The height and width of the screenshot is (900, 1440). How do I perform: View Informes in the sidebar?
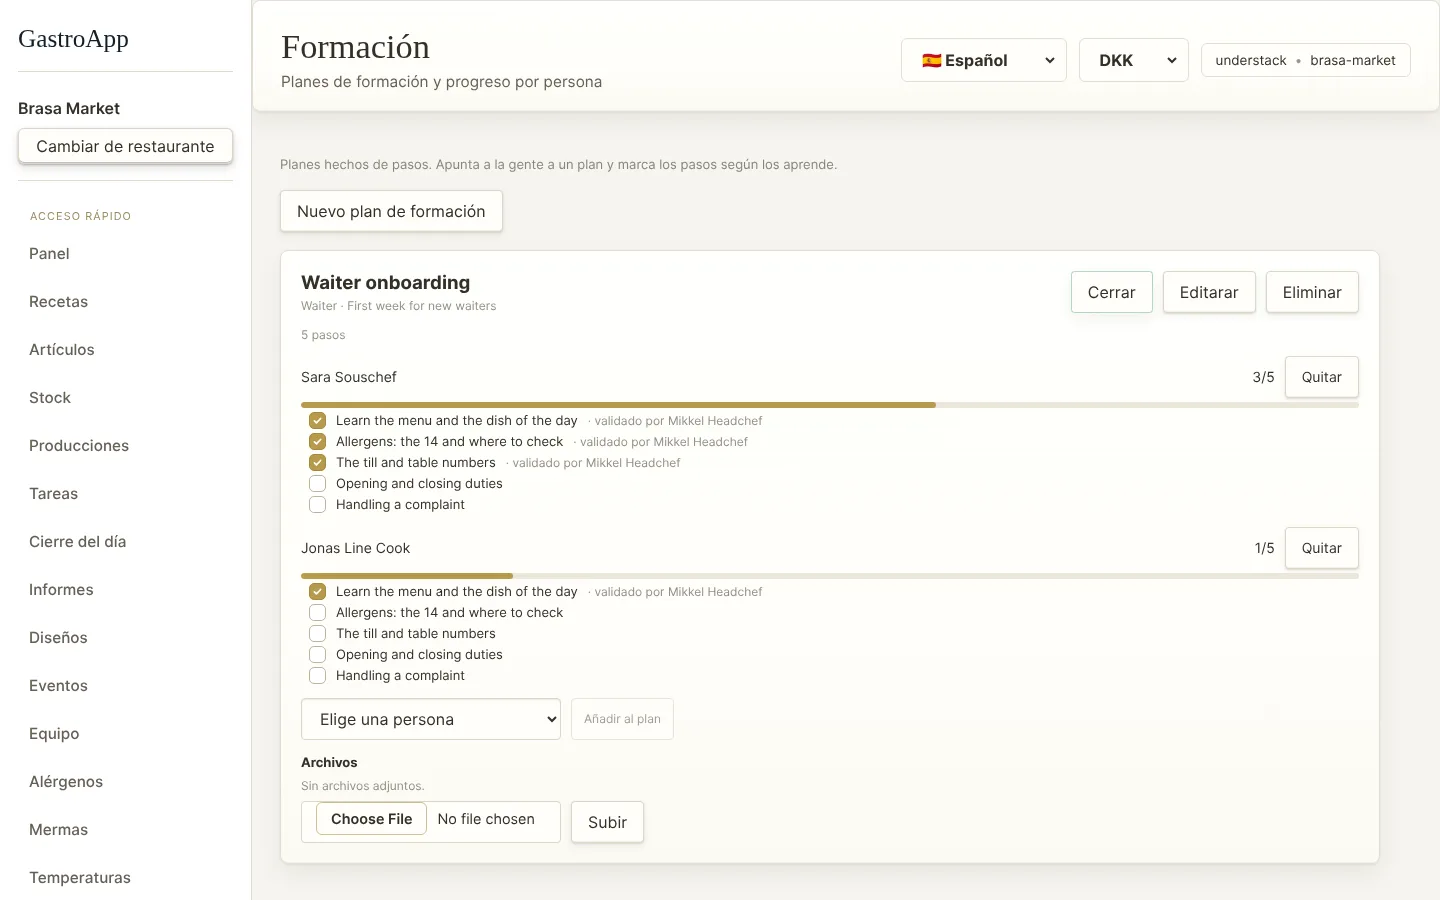click(x=61, y=590)
